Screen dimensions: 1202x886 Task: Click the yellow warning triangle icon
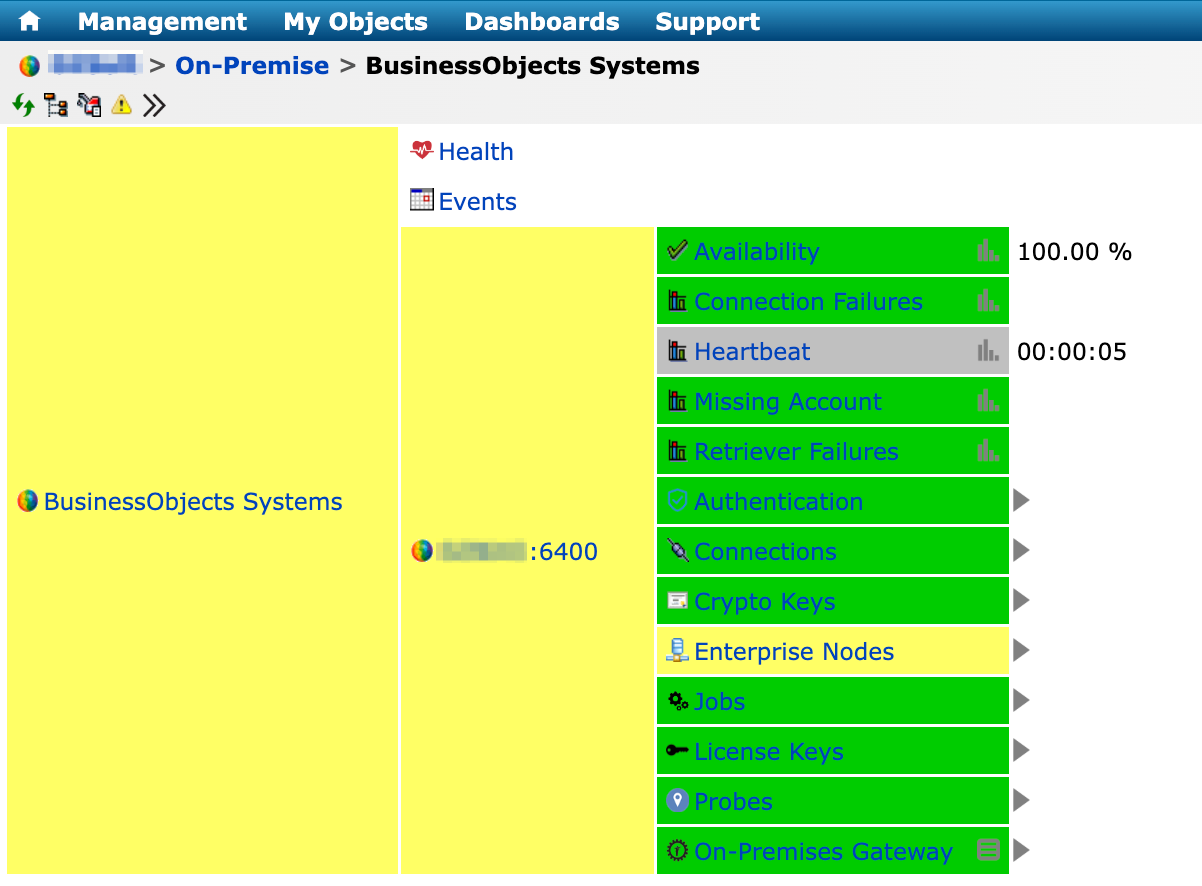click(121, 104)
